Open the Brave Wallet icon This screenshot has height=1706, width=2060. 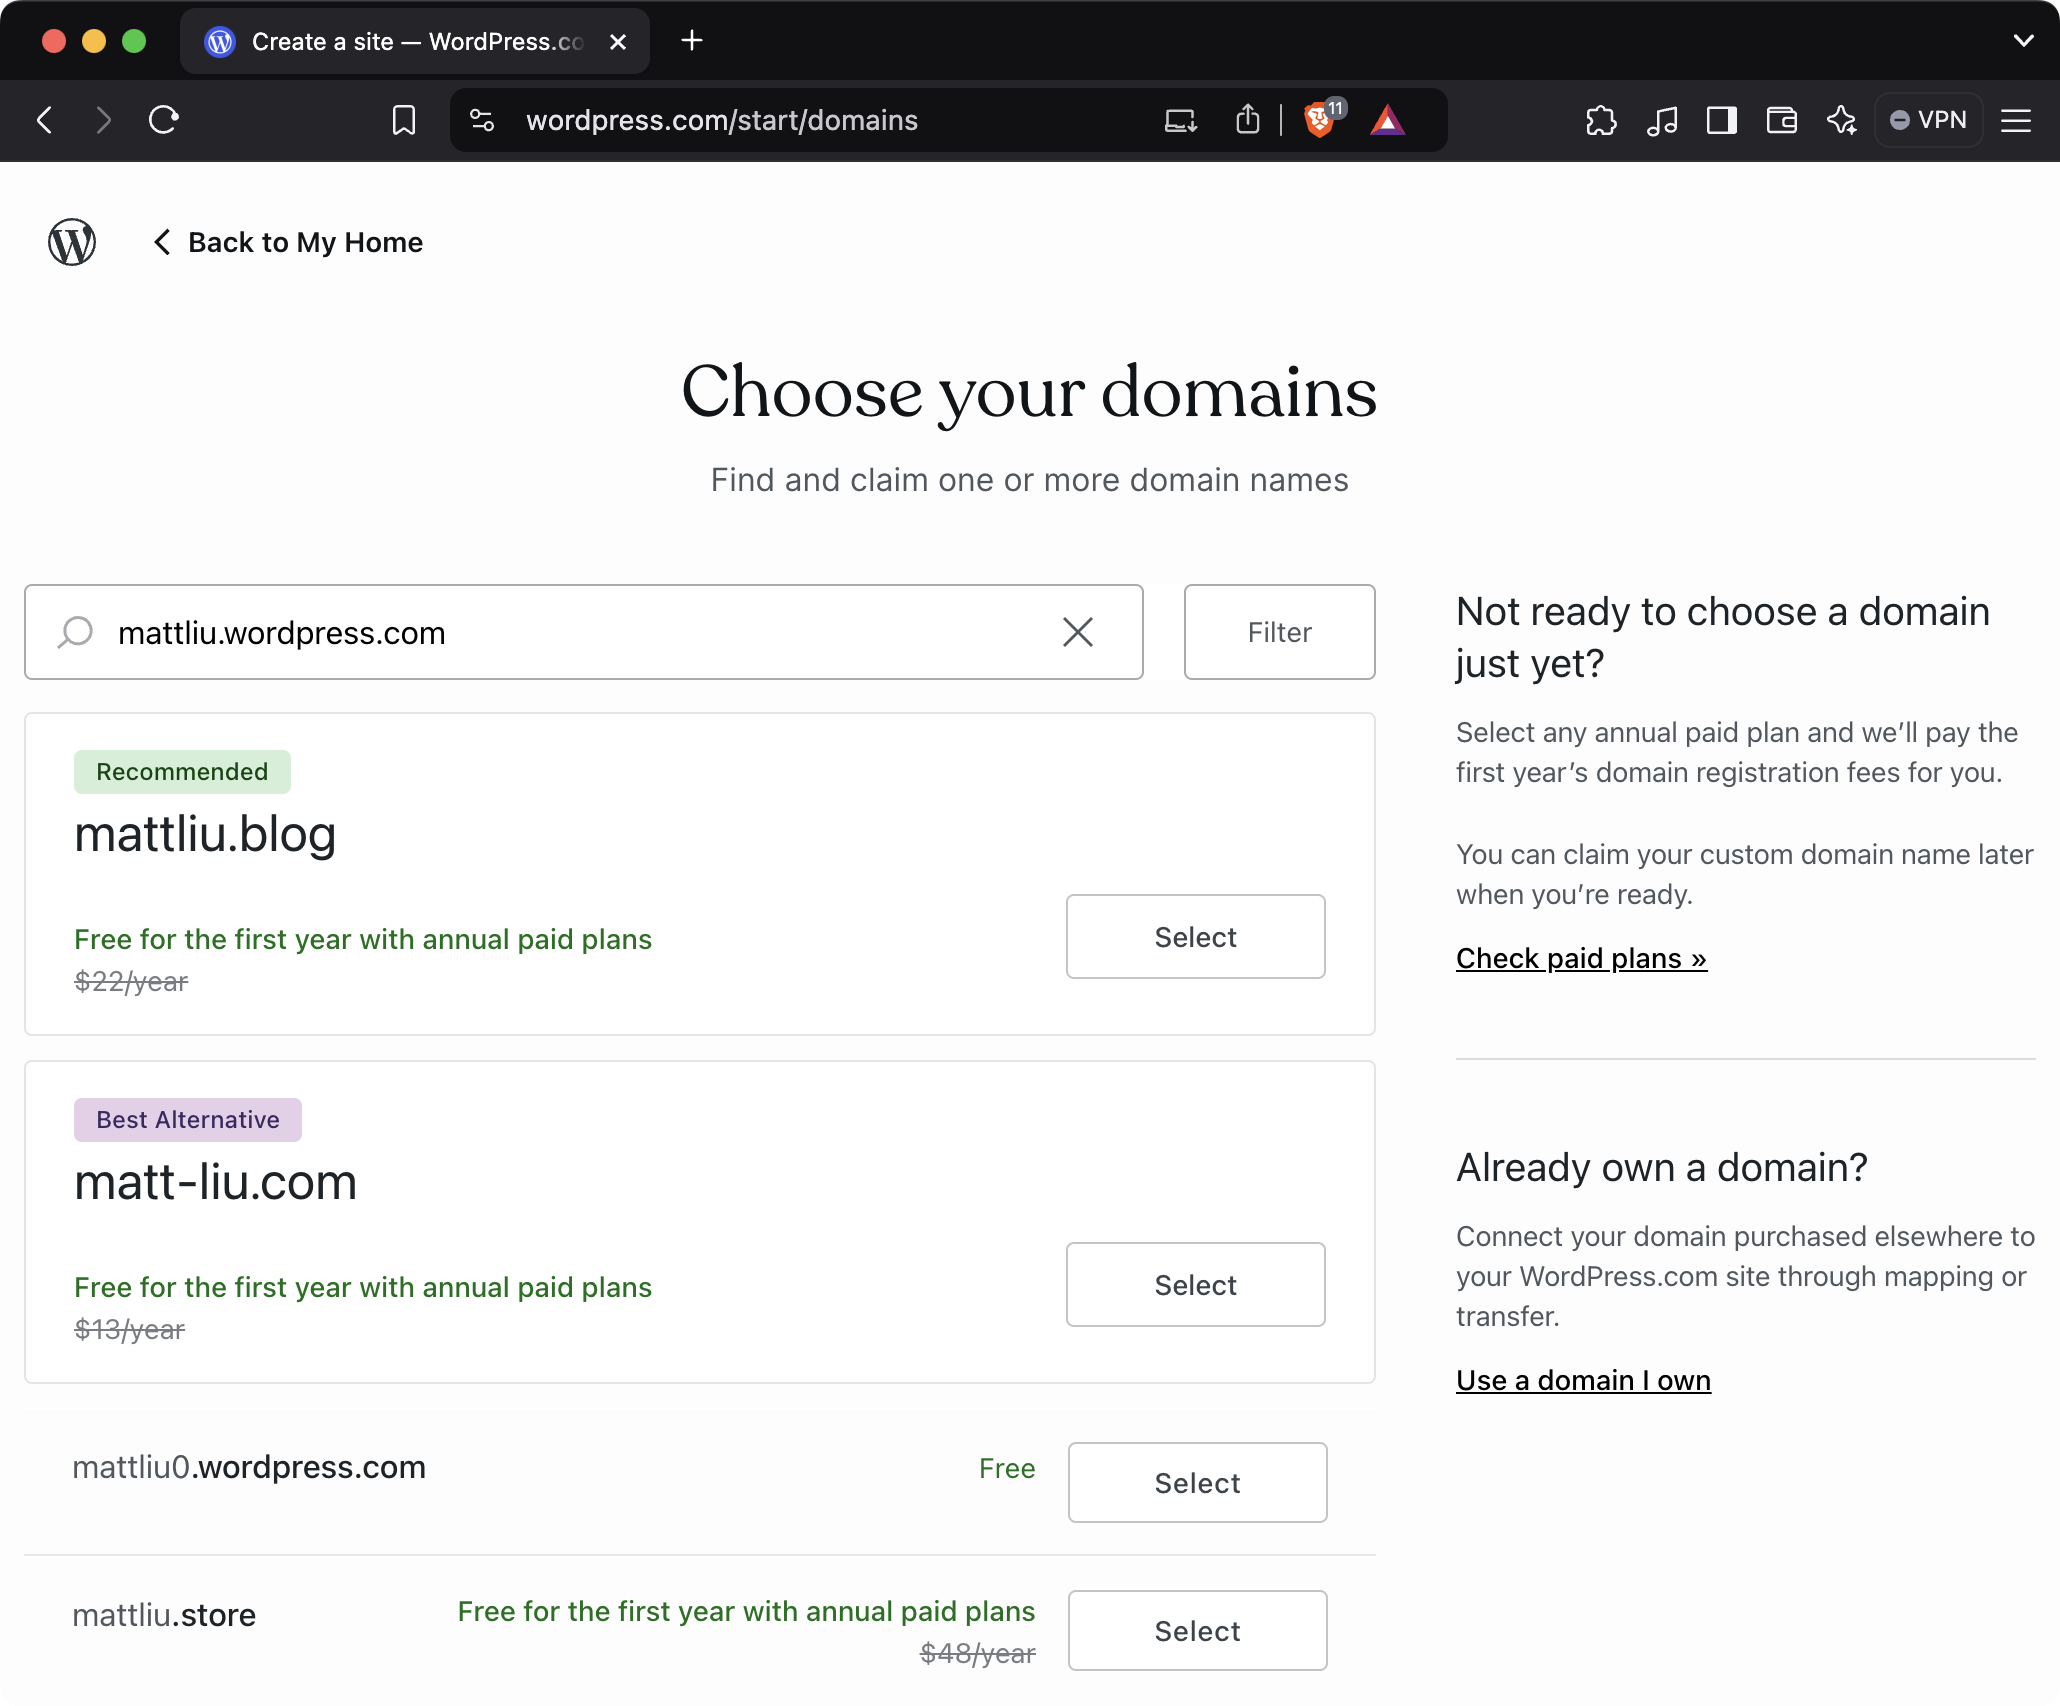tap(1781, 120)
